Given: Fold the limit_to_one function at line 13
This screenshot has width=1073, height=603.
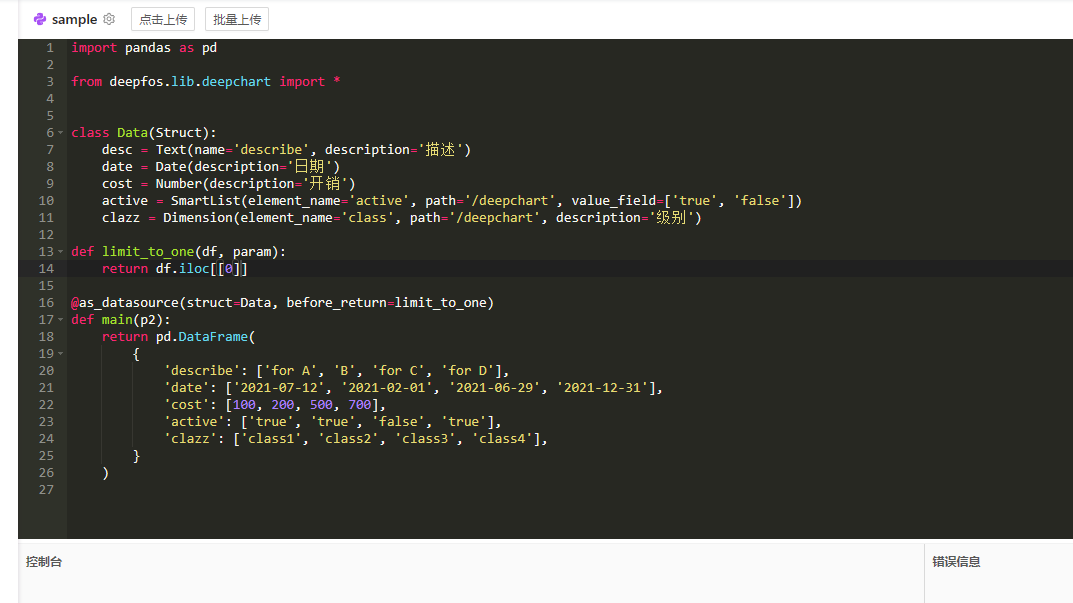Looking at the screenshot, I should click(62, 252).
